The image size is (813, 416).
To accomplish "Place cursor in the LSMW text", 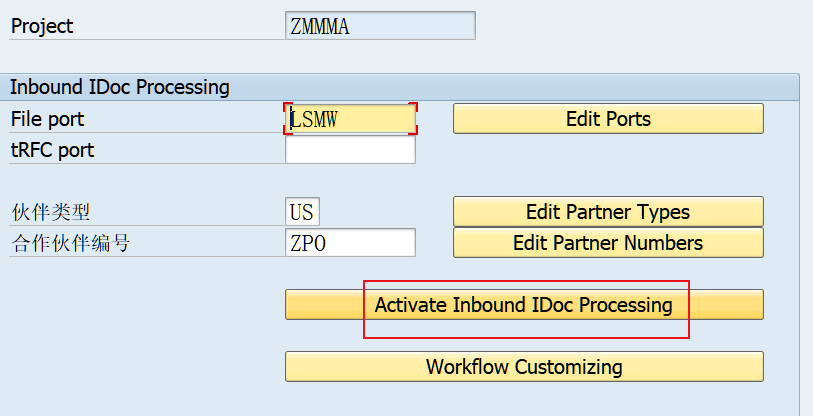I will 314,119.
